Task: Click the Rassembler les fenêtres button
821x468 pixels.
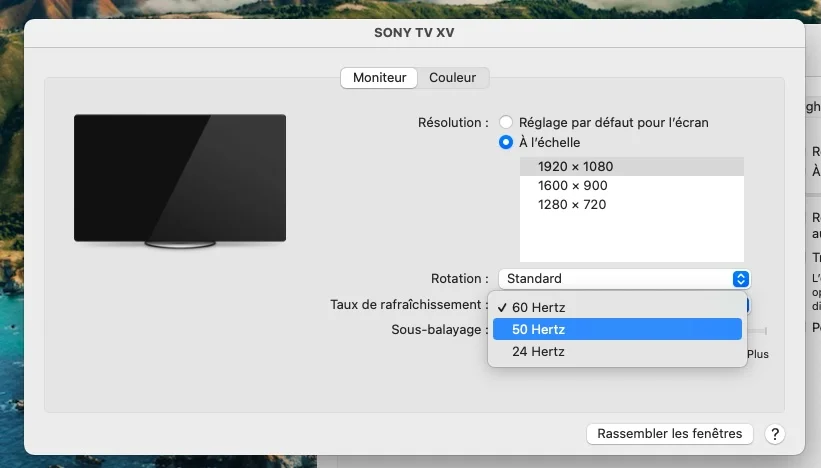Action: click(x=669, y=433)
